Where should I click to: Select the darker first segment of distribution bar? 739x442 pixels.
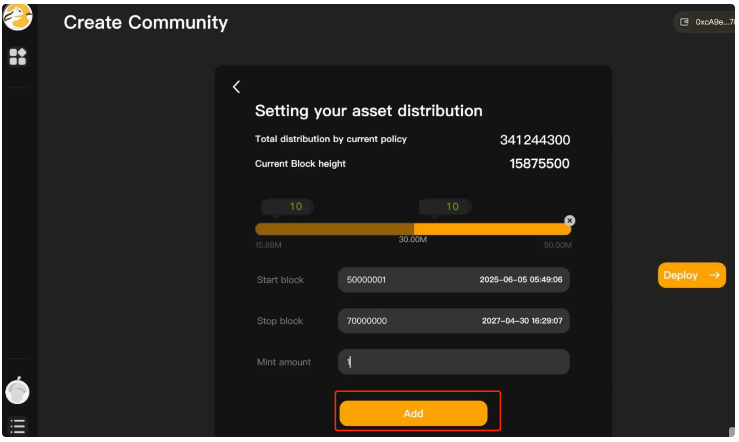(x=334, y=229)
